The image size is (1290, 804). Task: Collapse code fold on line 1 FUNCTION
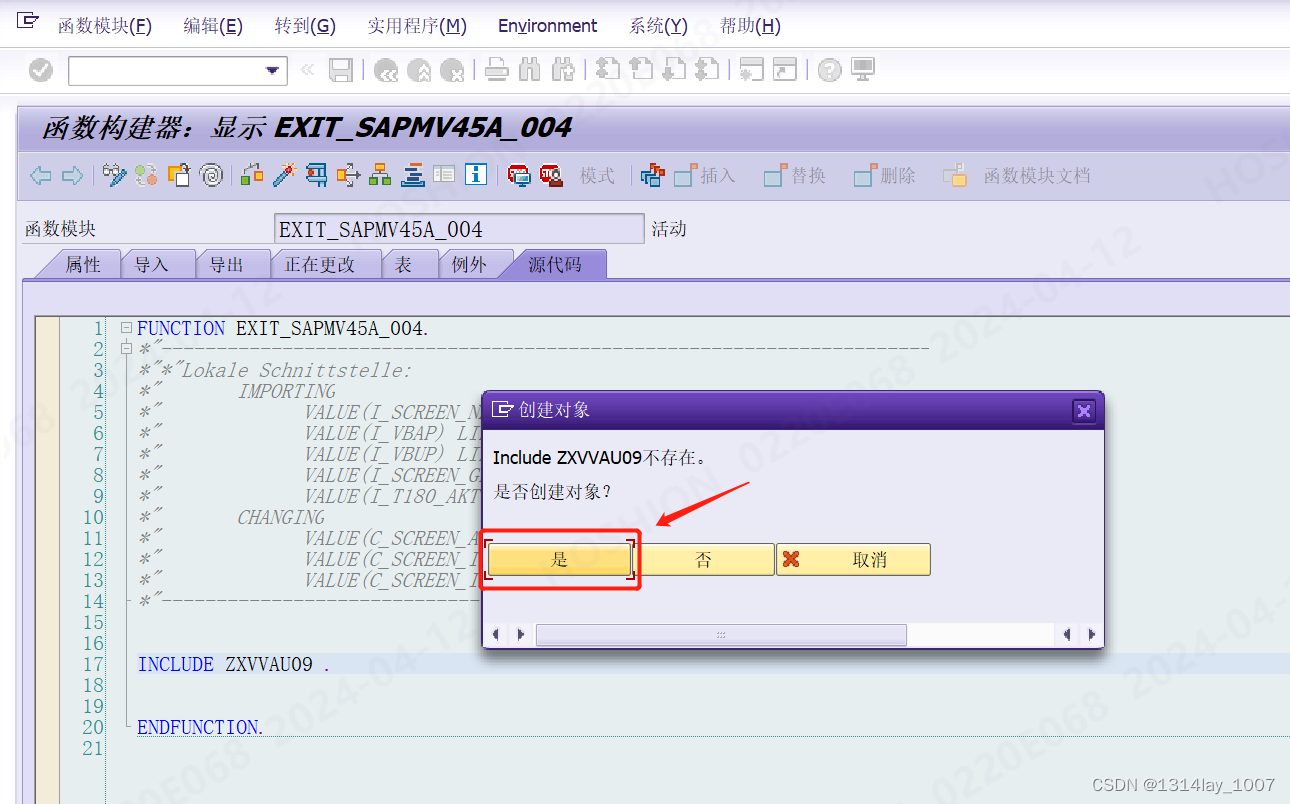(x=126, y=328)
